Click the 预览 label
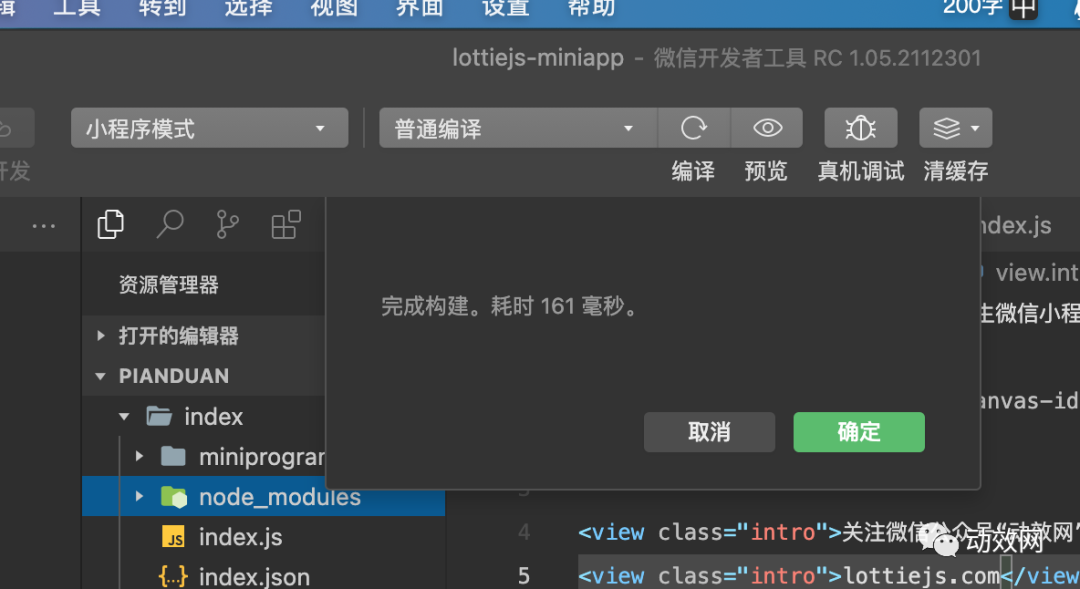The image size is (1080, 589). click(x=766, y=171)
